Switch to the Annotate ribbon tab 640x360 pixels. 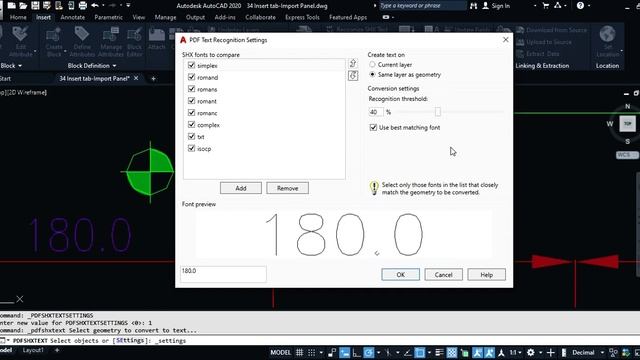[x=73, y=17]
